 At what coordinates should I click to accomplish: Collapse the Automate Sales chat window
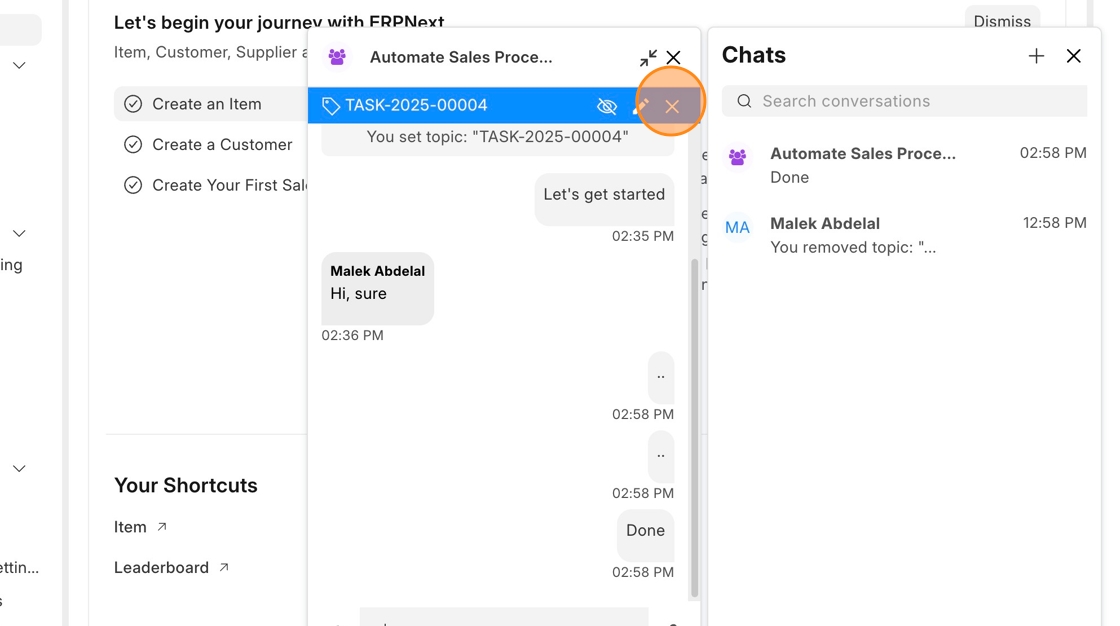(x=648, y=58)
